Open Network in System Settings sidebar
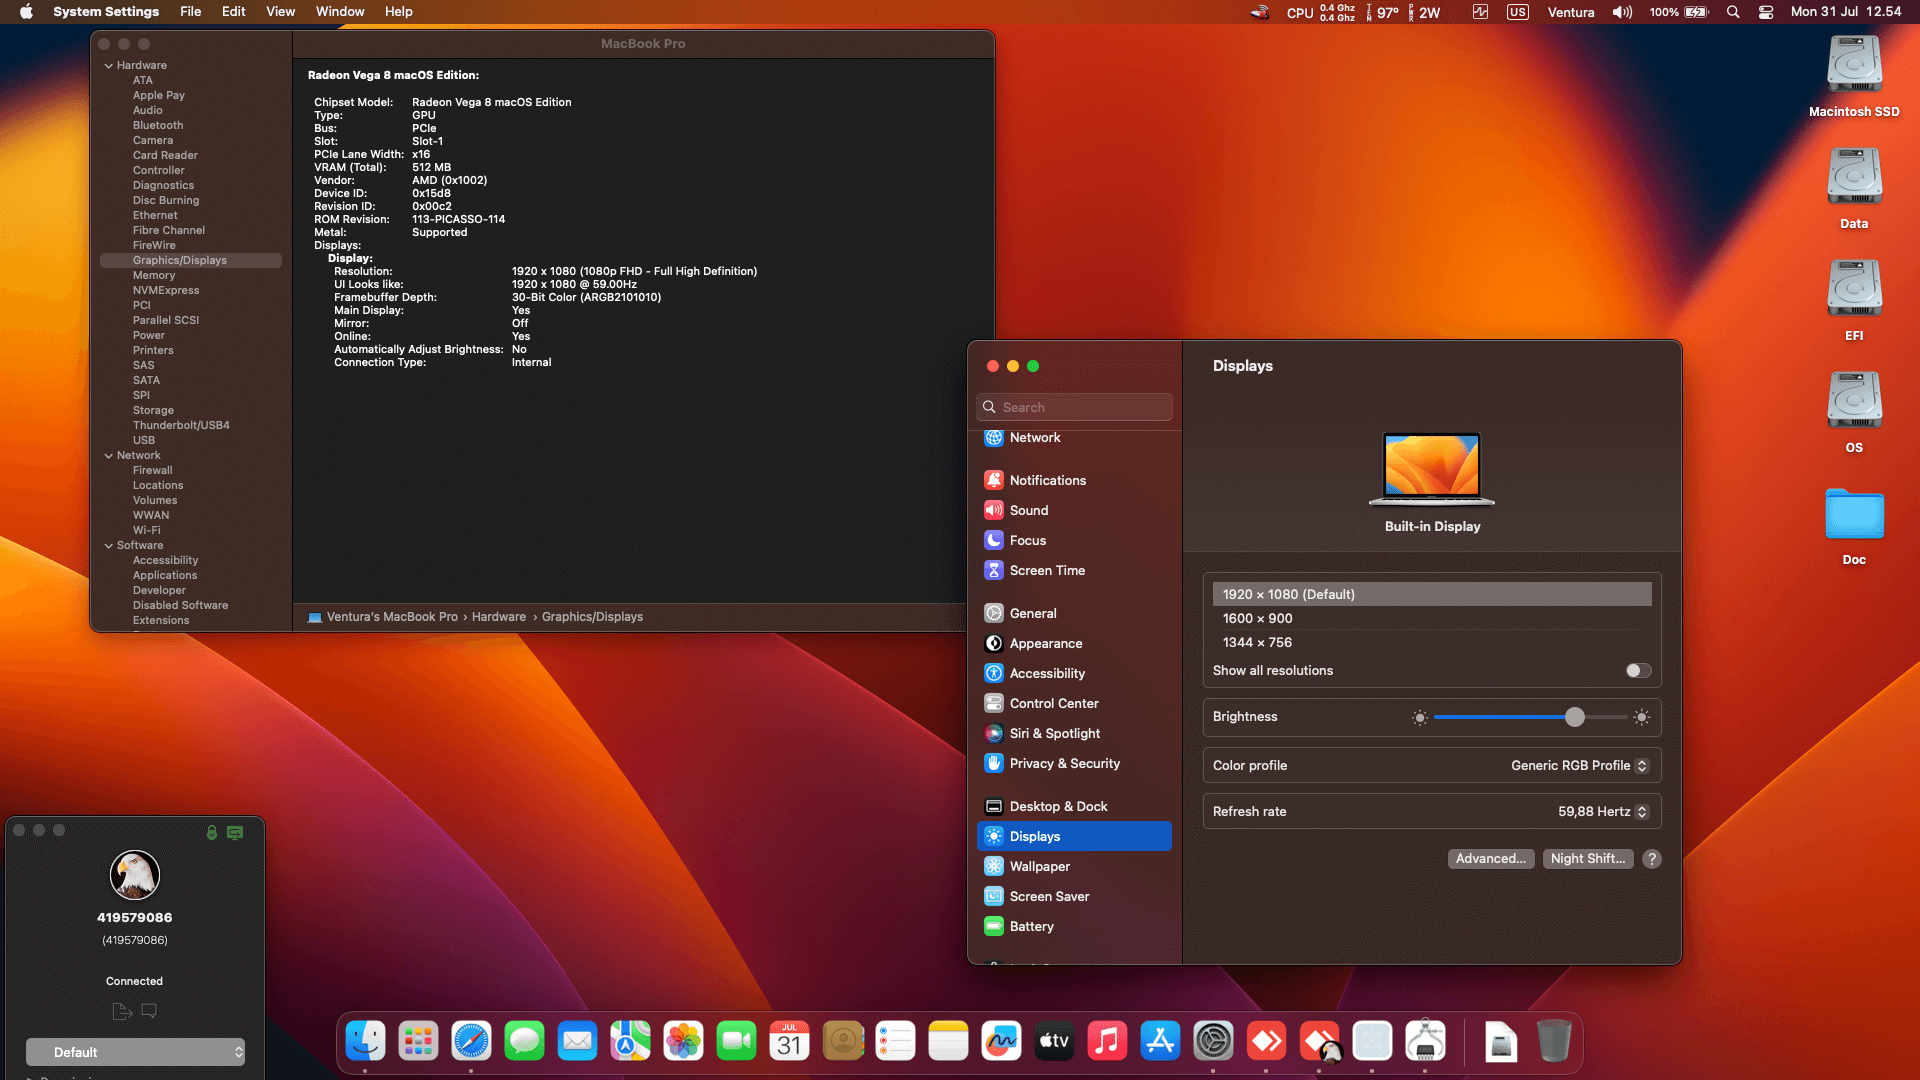This screenshot has height=1080, width=1920. [1074, 438]
